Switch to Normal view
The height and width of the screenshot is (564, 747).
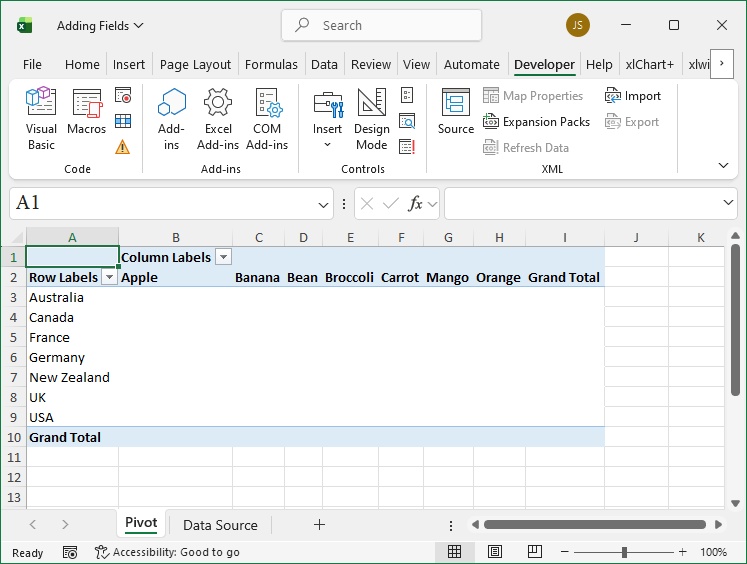pyautogui.click(x=454, y=552)
